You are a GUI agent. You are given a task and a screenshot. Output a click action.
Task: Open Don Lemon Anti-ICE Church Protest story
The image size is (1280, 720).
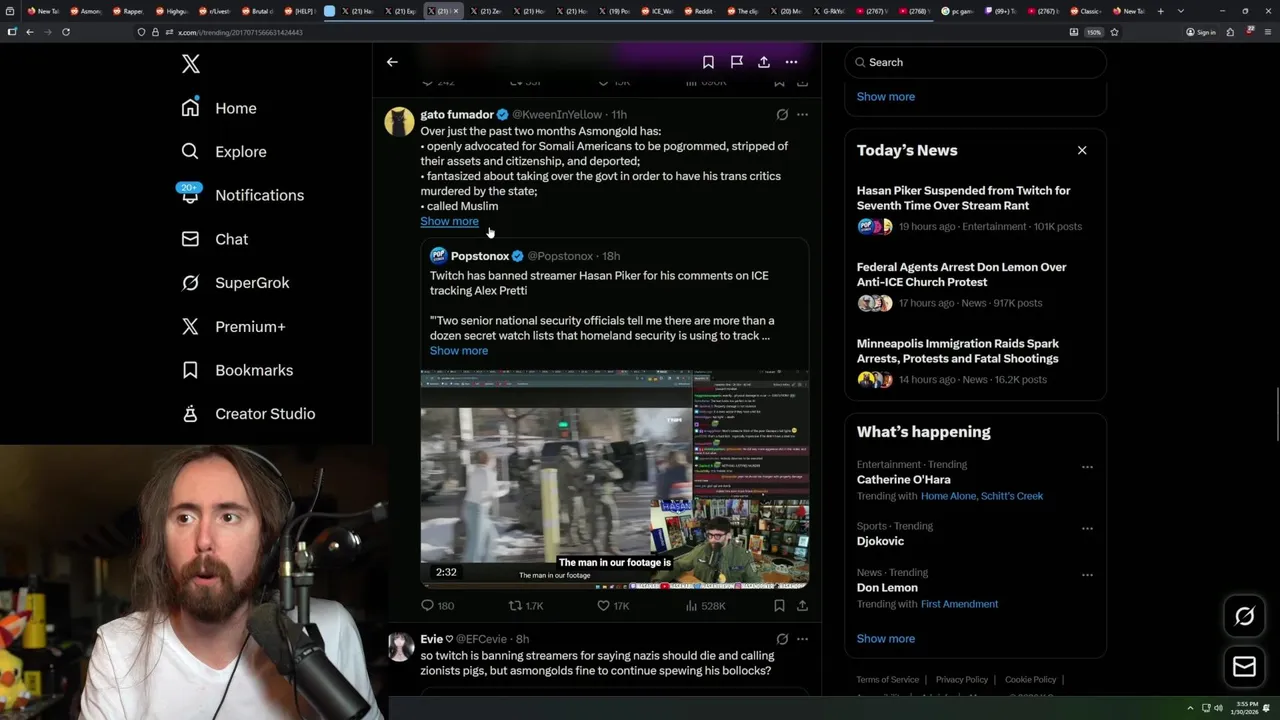[975, 285]
